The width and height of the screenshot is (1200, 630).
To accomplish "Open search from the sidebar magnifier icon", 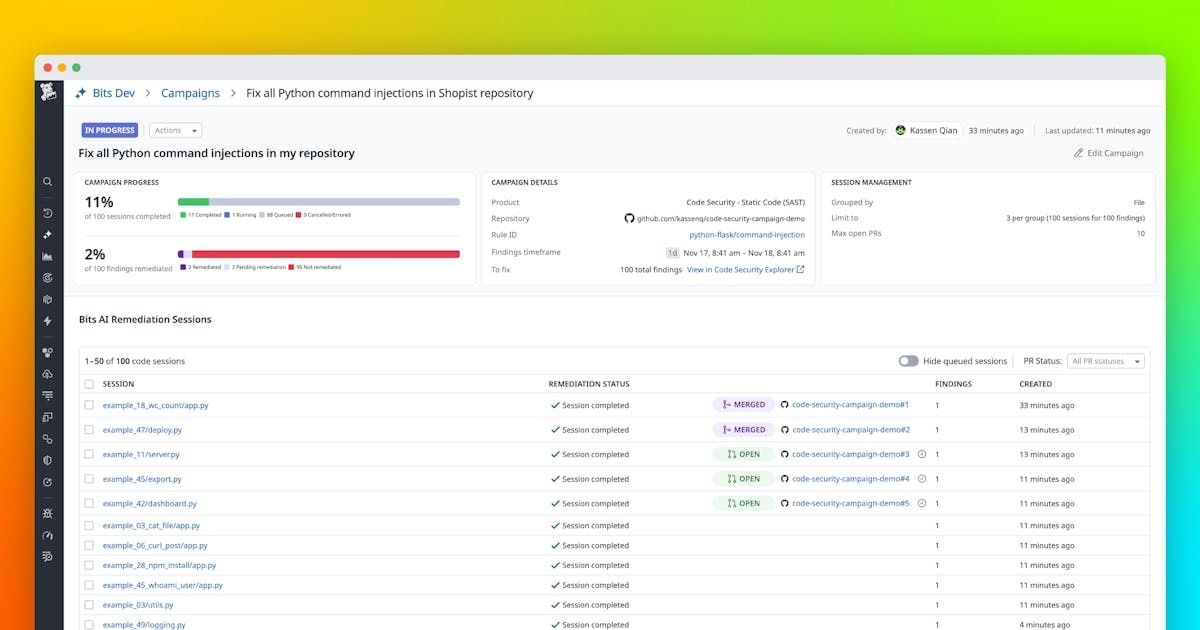I will (x=47, y=182).
